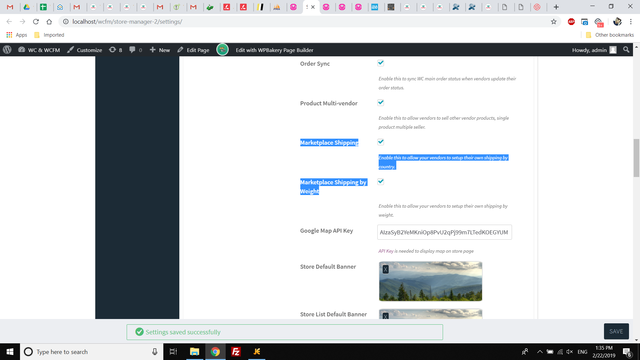
Task: Click the green WCFM store icon
Action: coord(222,50)
